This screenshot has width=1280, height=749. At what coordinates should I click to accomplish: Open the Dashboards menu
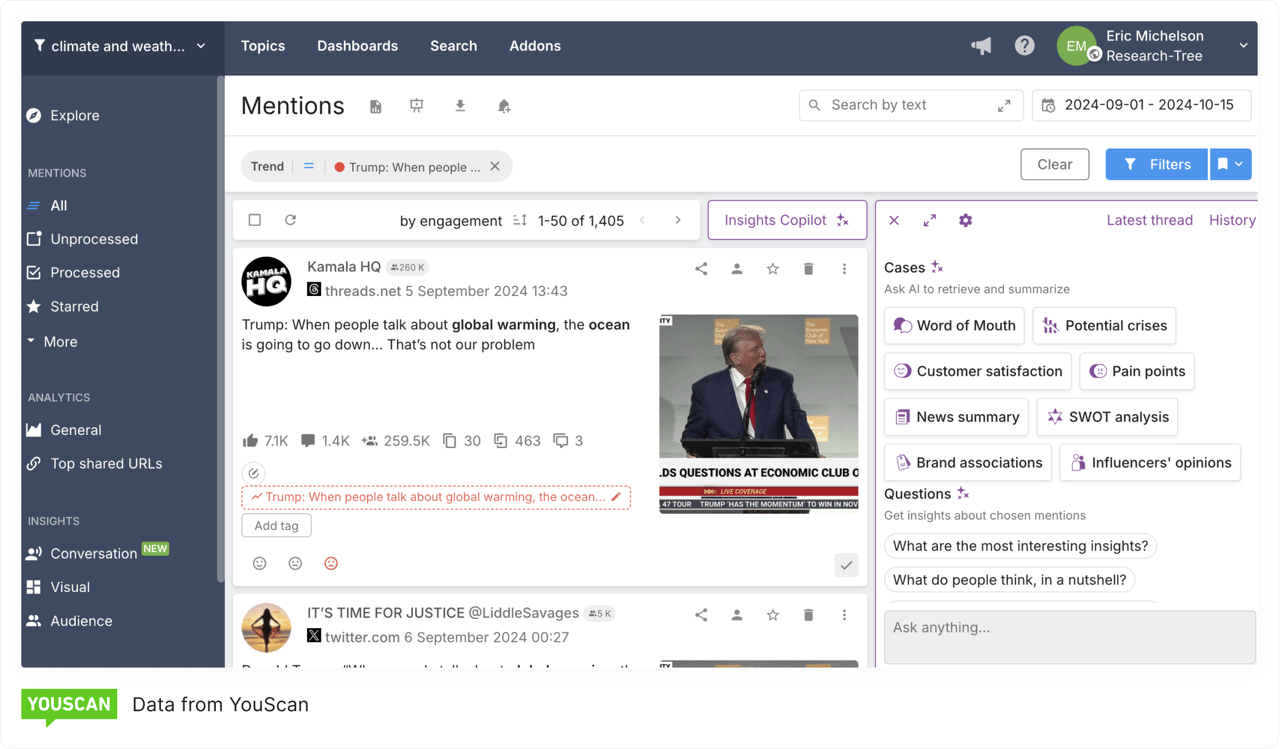click(357, 46)
